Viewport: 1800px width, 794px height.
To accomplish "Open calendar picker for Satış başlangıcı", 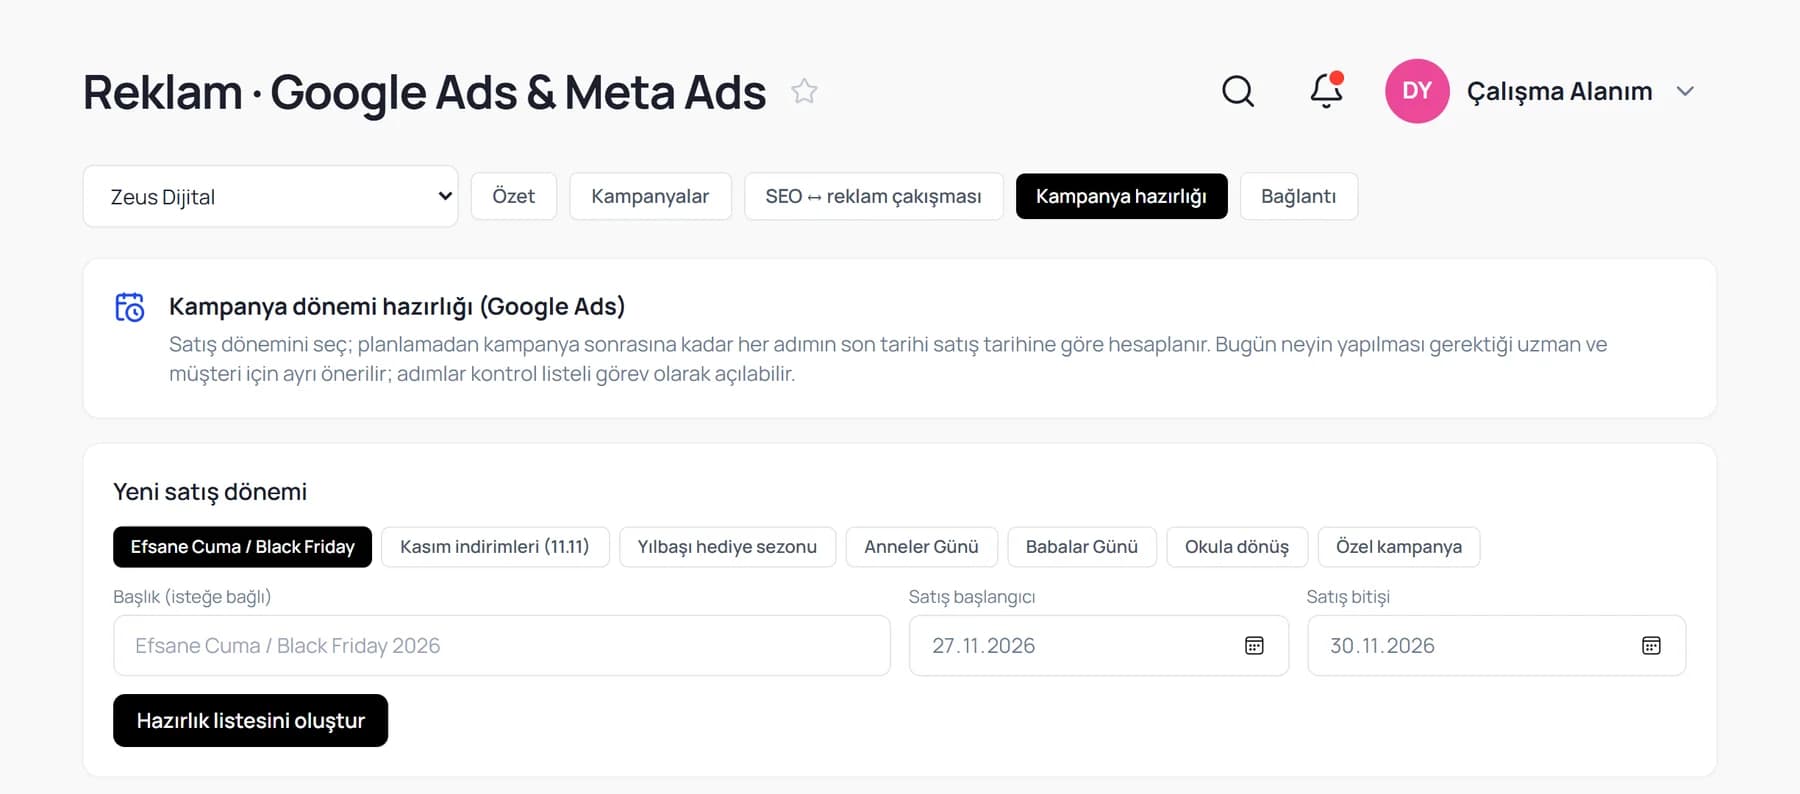I will pyautogui.click(x=1254, y=646).
